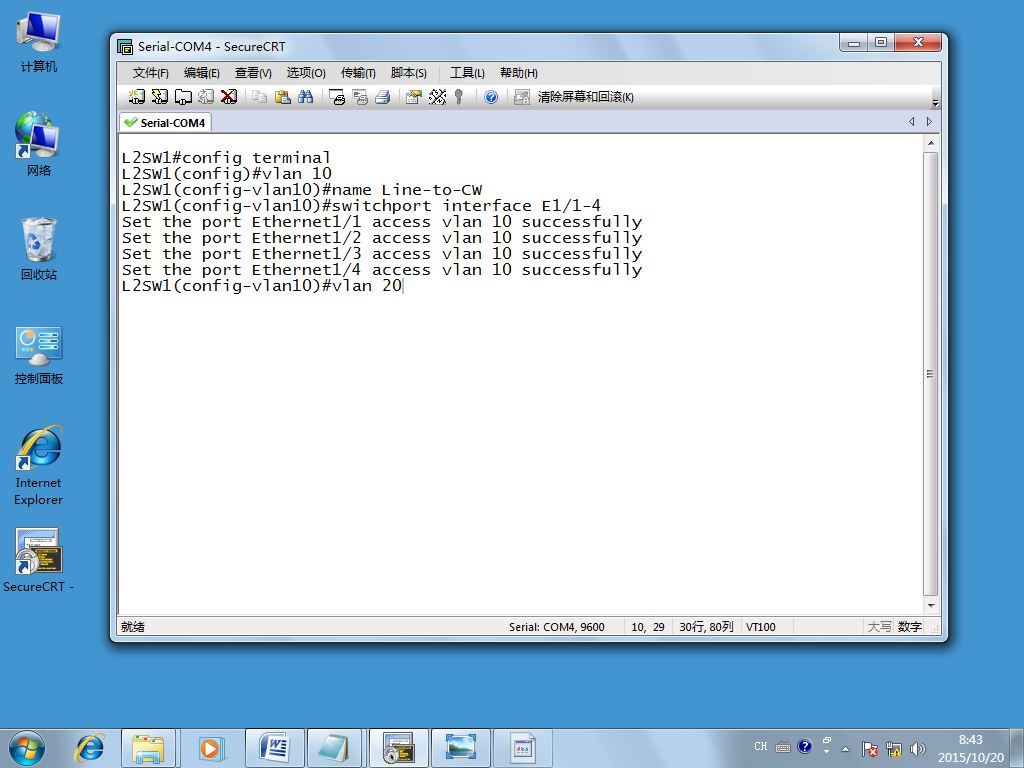Open the 传输(T) menu
The height and width of the screenshot is (768, 1024).
[x=358, y=72]
